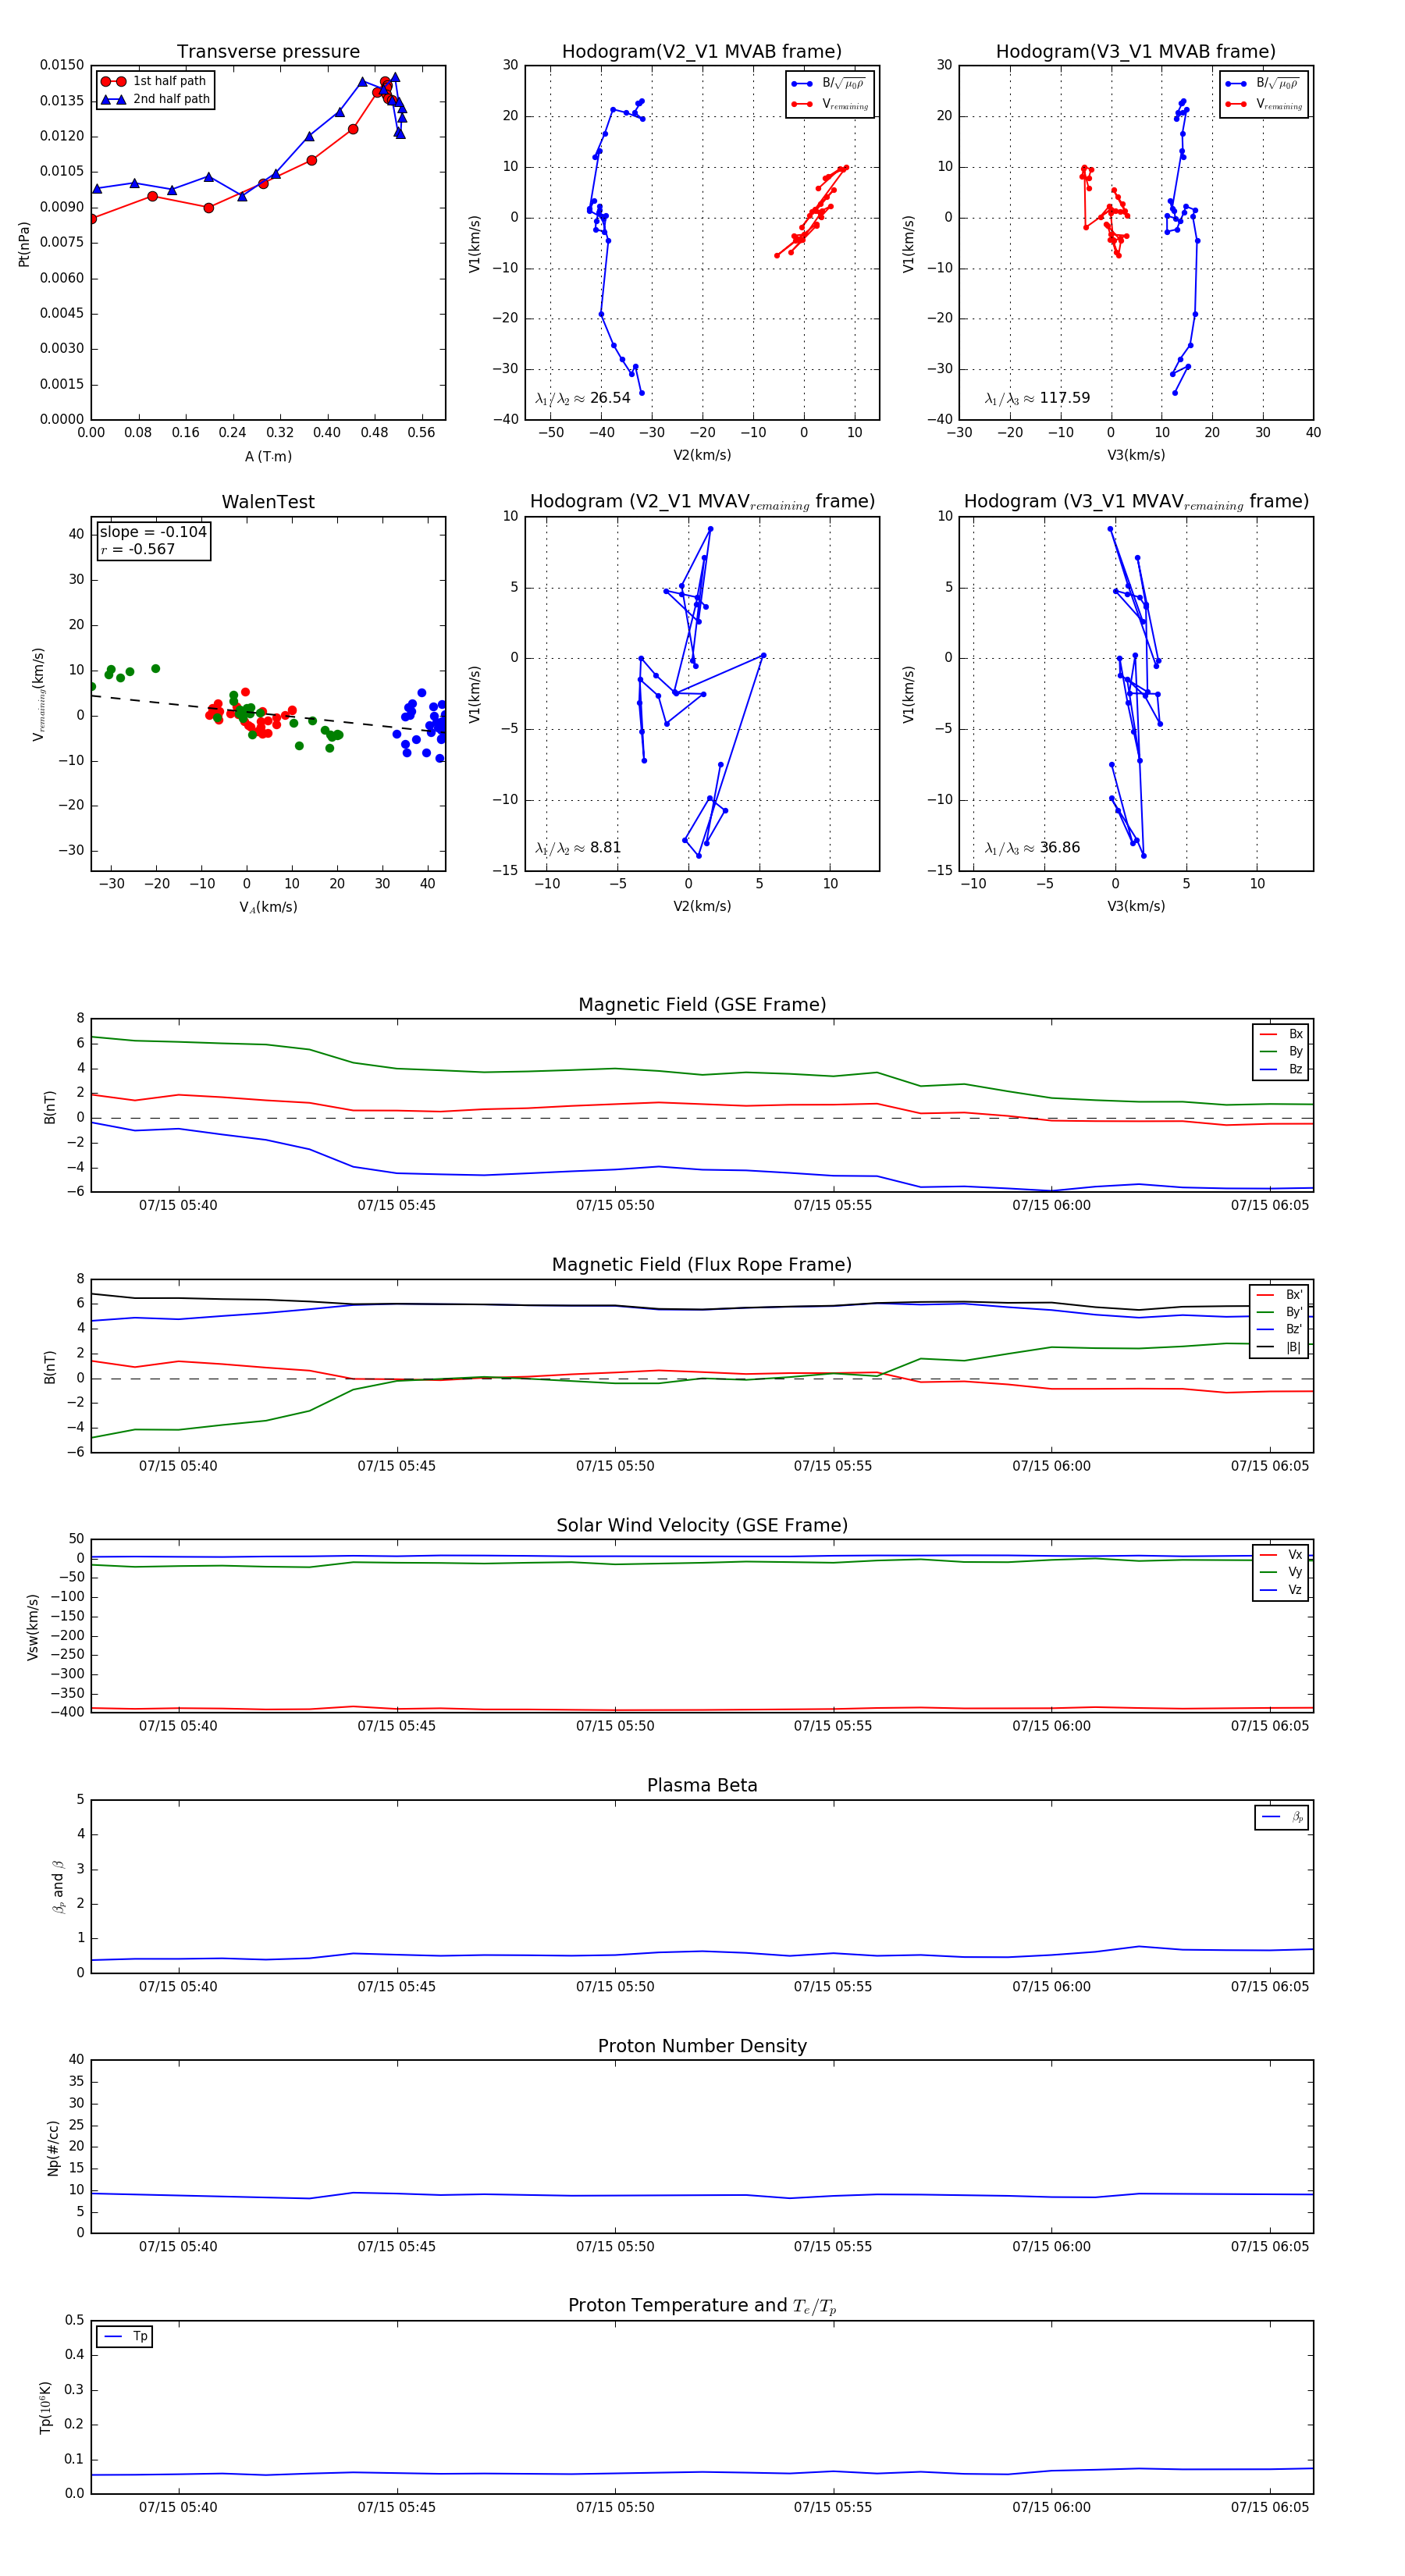The height and width of the screenshot is (2576, 1405).
Task: Click the V3_V1 MVAV remaining frame hodogram title
Action: coord(1136,502)
